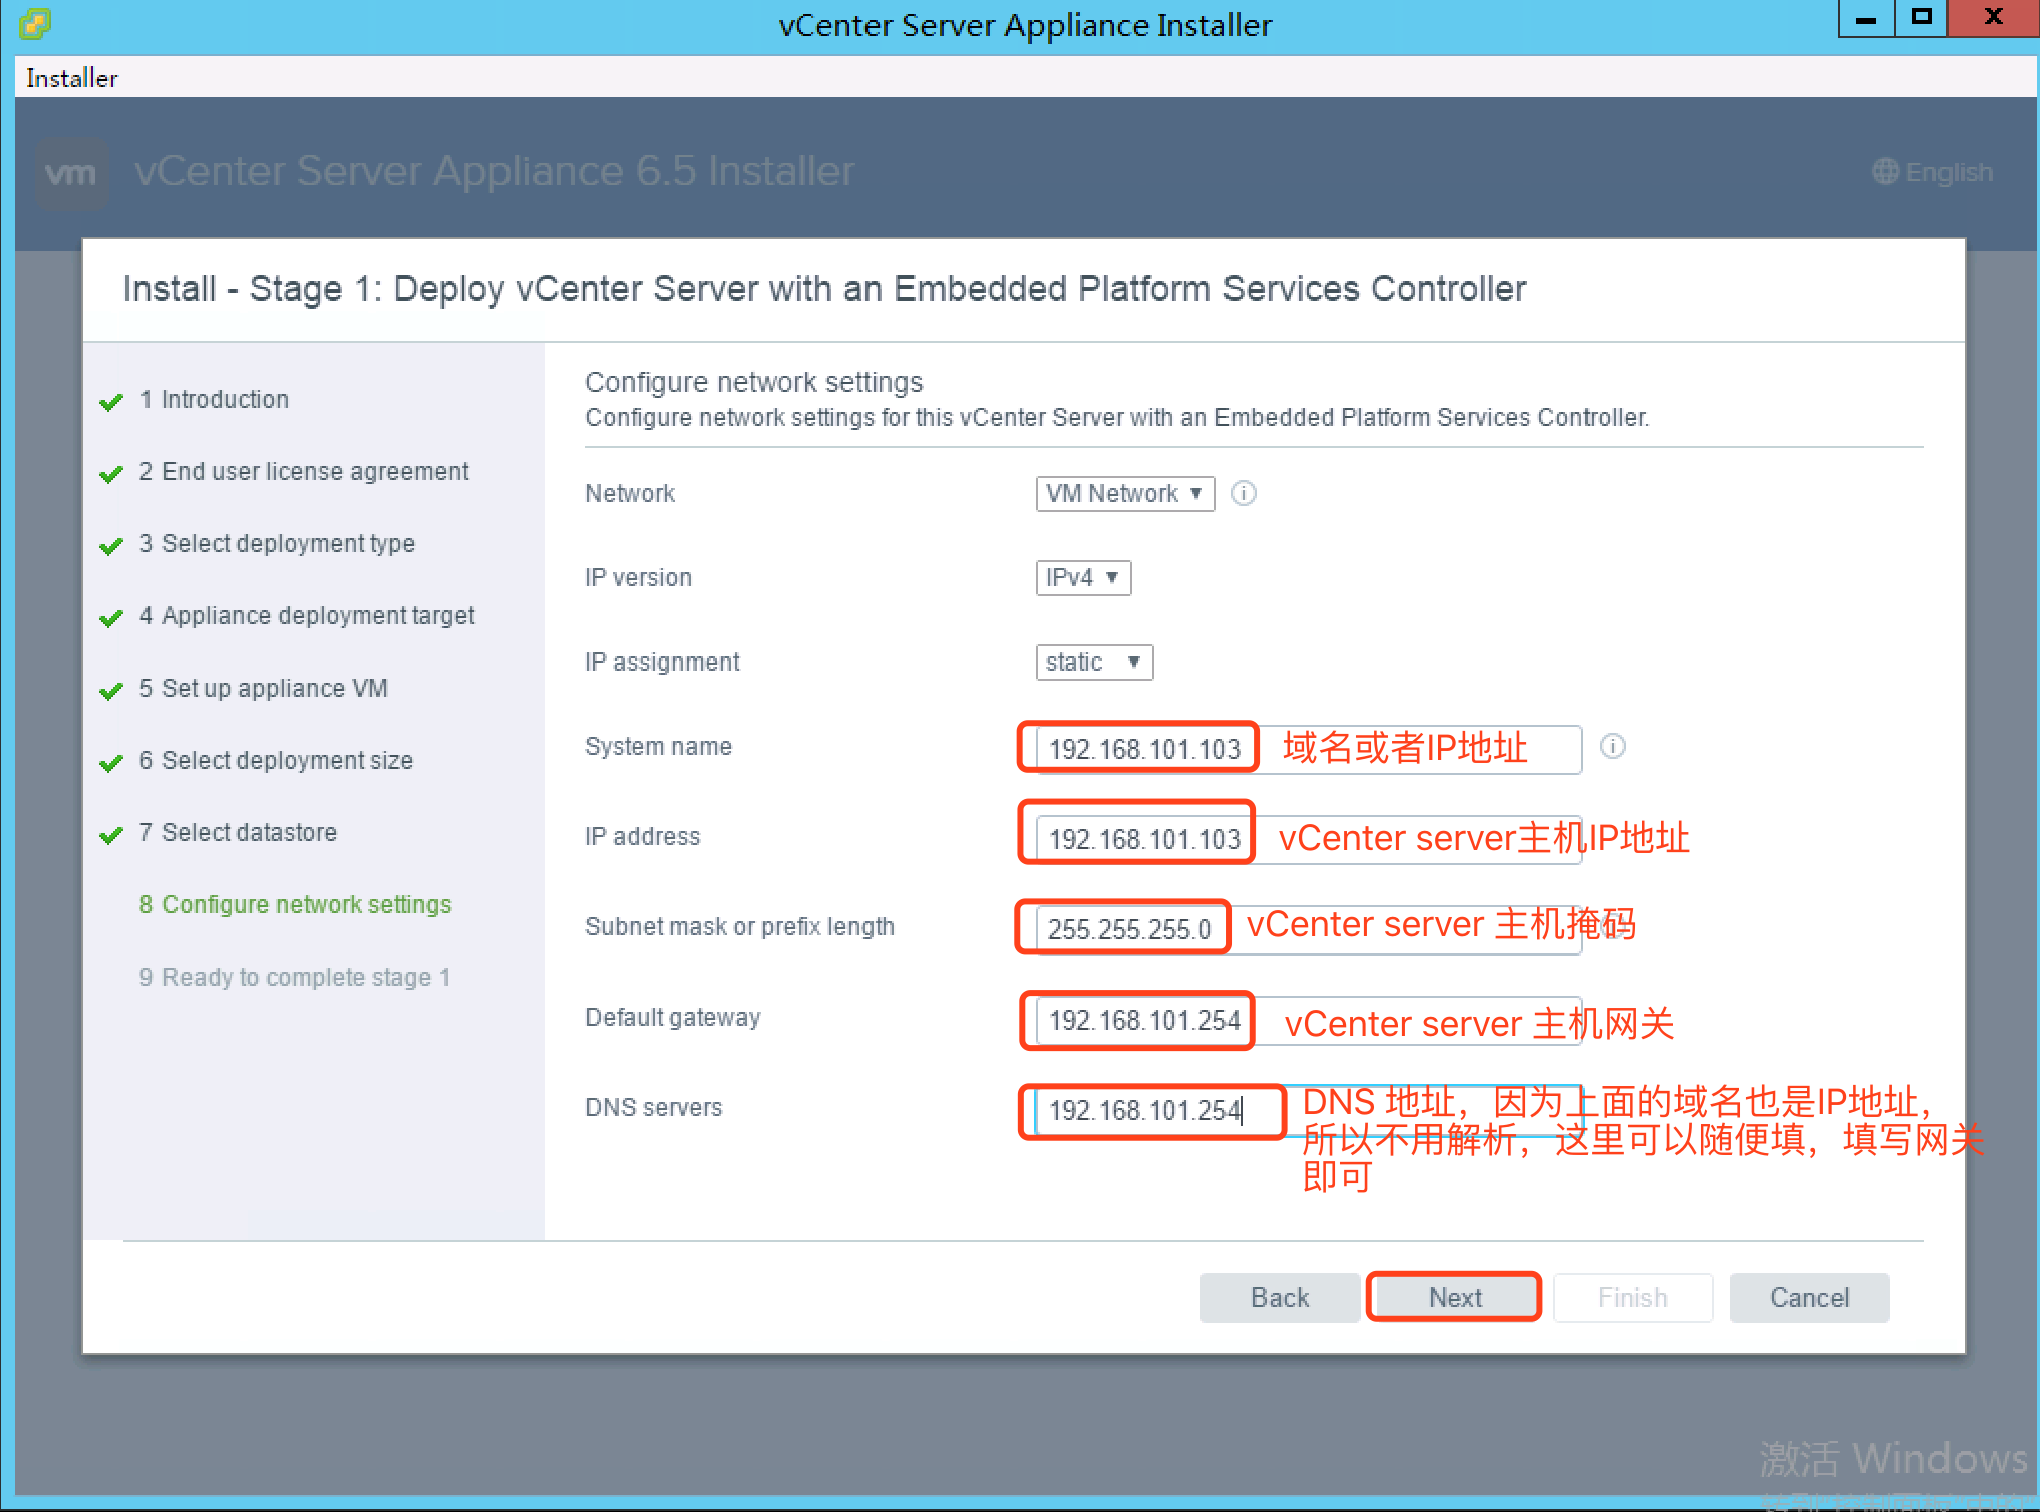The height and width of the screenshot is (1512, 2040).
Task: Open the VM Network dropdown
Action: [1125, 493]
